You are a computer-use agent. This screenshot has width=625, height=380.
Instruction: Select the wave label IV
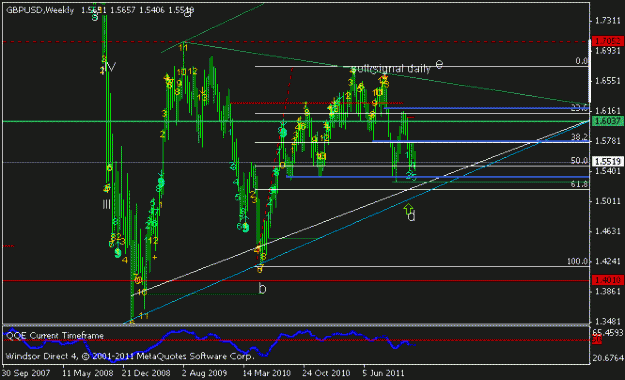(111, 67)
